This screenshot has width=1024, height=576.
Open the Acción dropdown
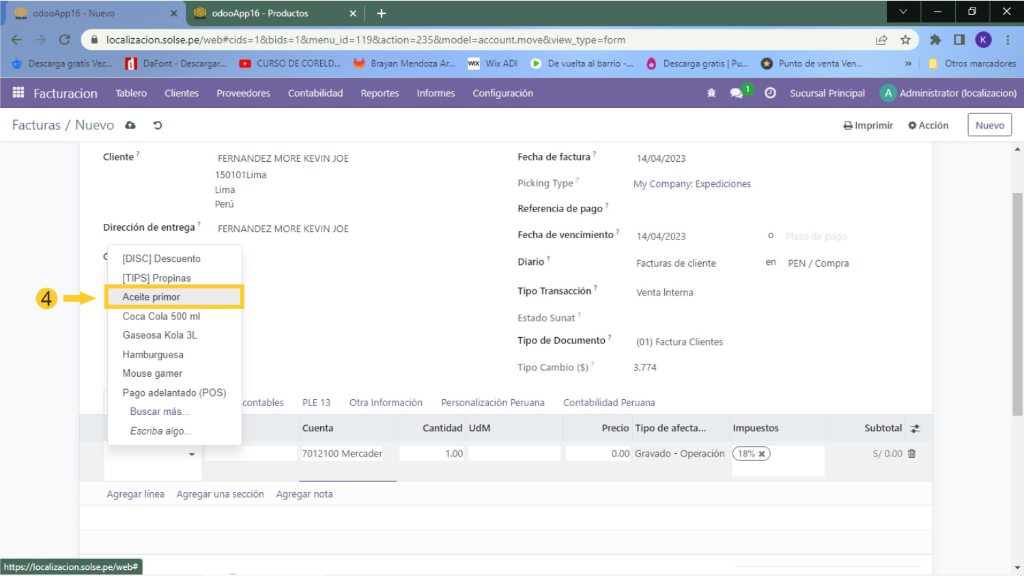tap(928, 125)
